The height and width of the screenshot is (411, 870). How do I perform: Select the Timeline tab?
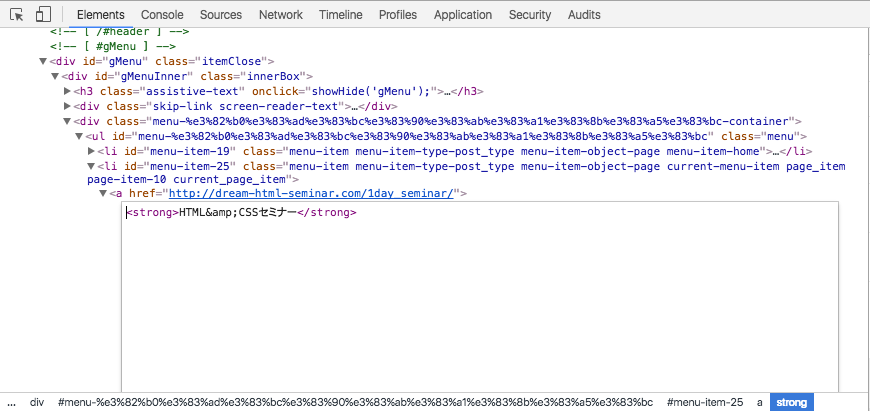pyautogui.click(x=341, y=15)
